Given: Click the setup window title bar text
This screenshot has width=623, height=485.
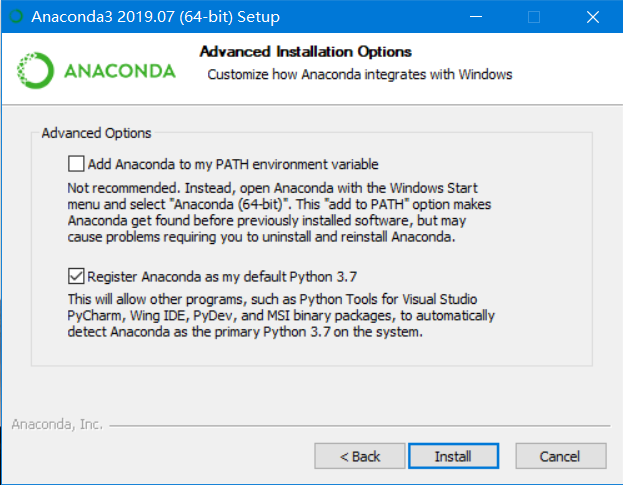Looking at the screenshot, I should click(155, 17).
